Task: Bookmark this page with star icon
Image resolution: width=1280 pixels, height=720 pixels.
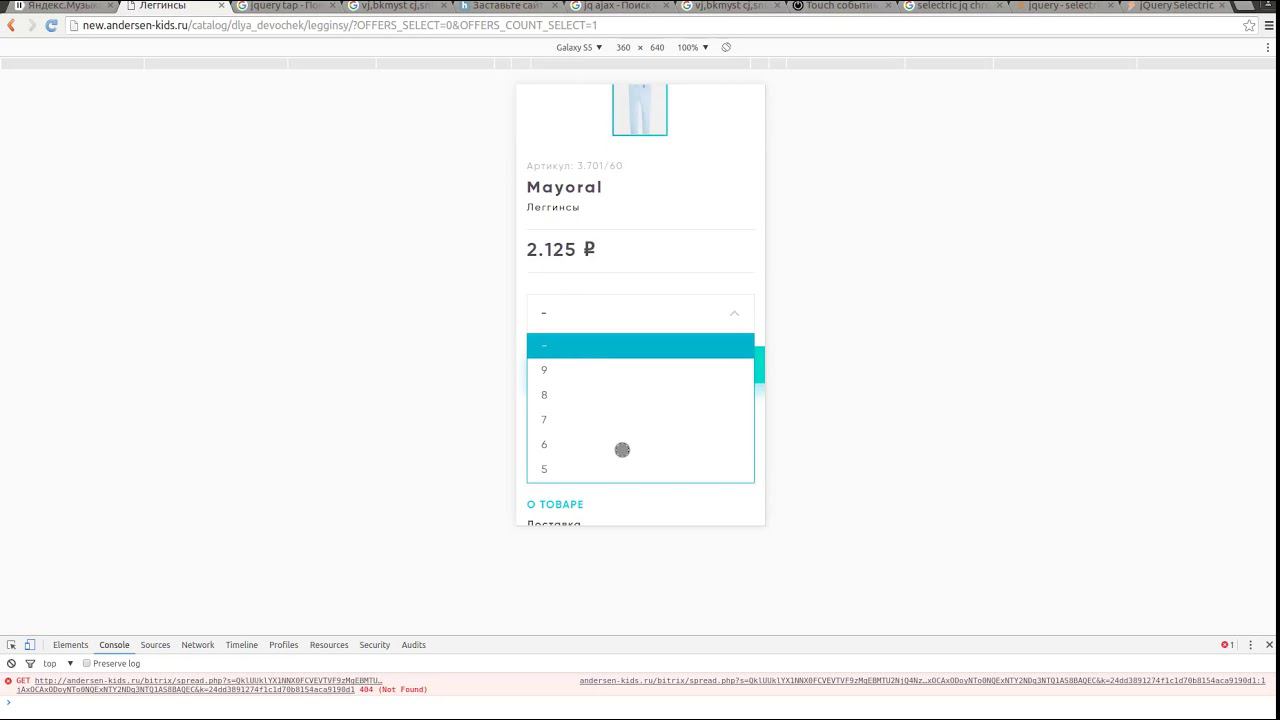Action: tap(1249, 25)
